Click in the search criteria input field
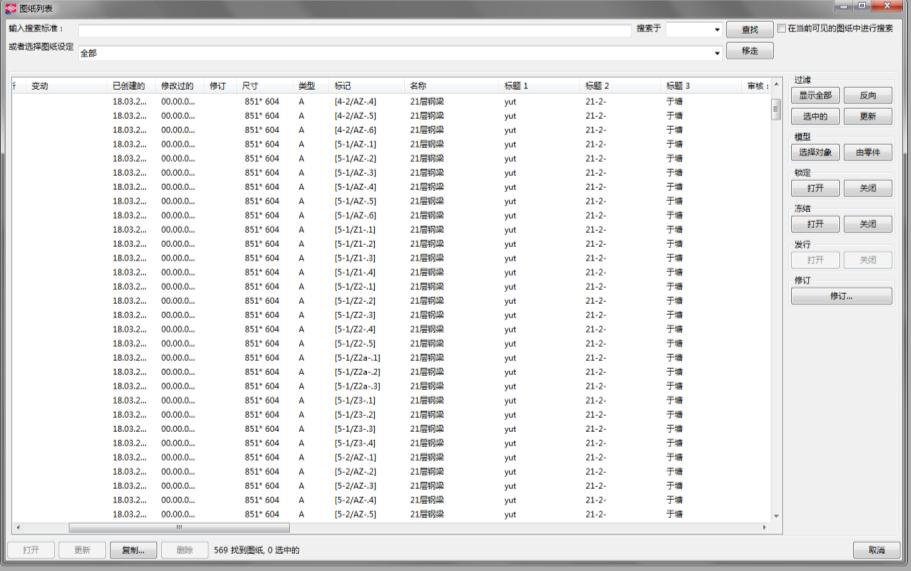The image size is (911, 571). [x=354, y=30]
